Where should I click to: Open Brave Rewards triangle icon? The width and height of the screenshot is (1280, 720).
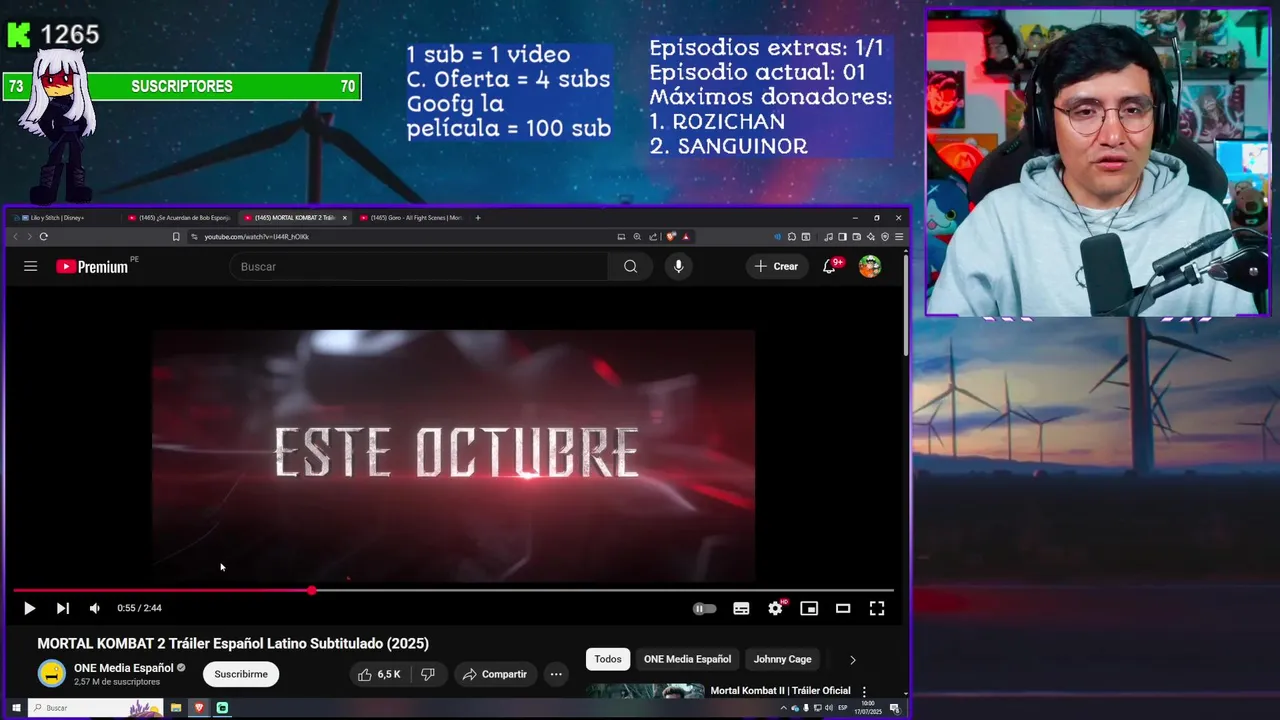[x=686, y=237]
